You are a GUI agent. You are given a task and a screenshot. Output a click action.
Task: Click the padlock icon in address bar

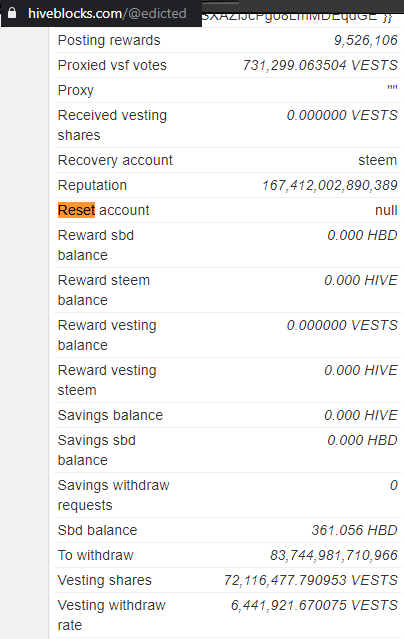tap(12, 13)
